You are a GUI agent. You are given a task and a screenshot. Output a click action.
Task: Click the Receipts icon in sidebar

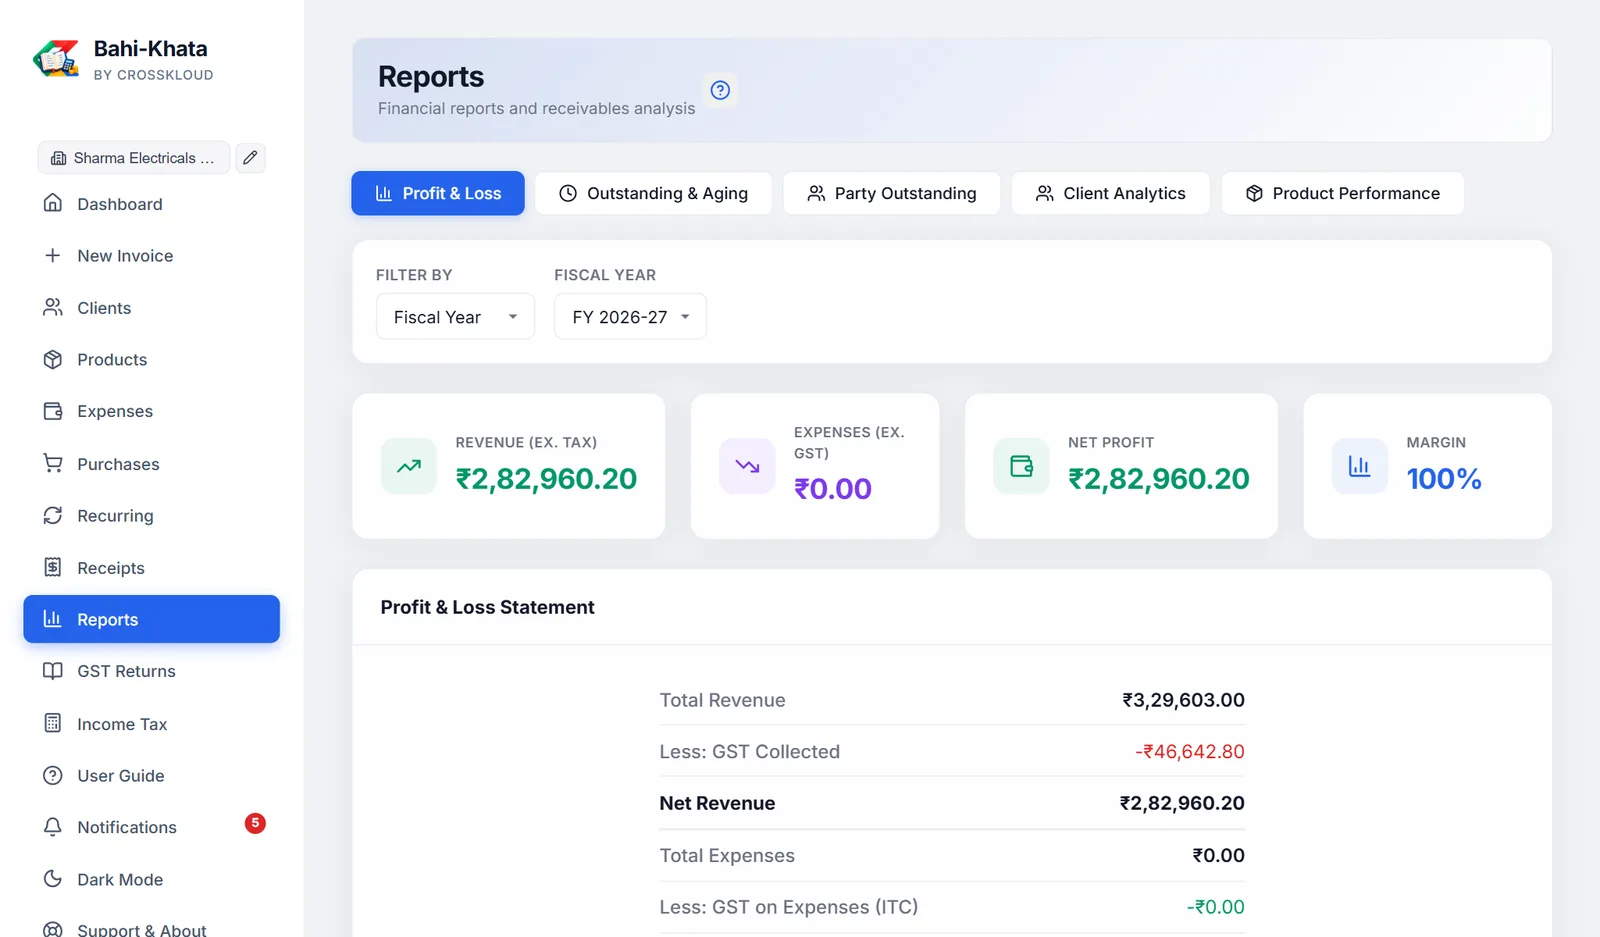pyautogui.click(x=53, y=567)
